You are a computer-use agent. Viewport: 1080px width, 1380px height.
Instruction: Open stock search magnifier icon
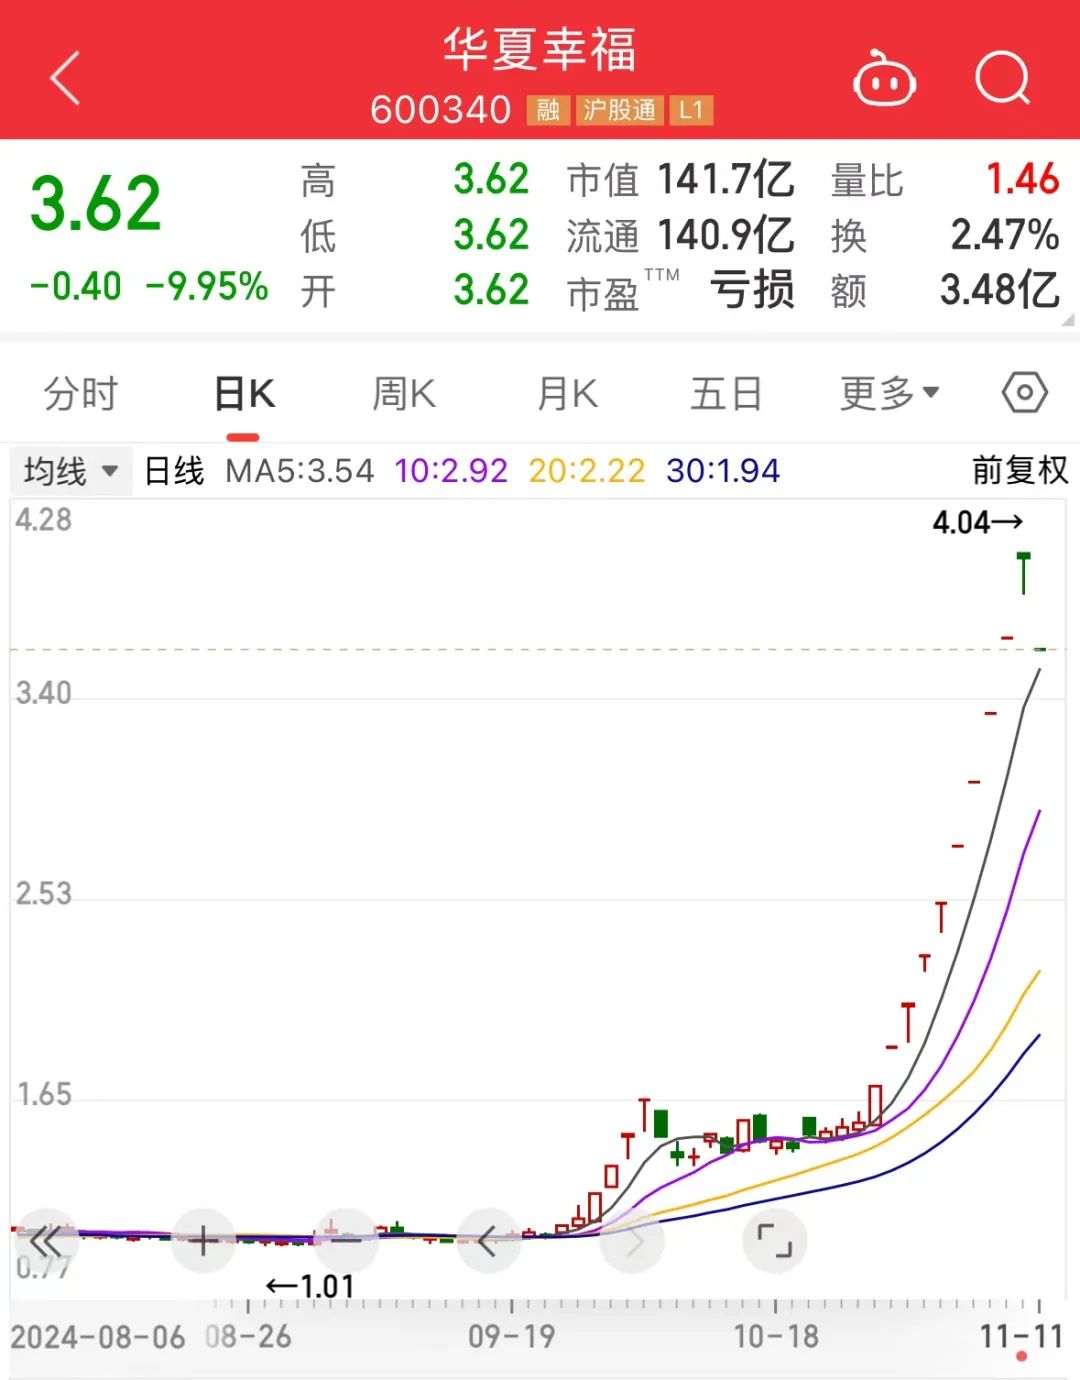[1002, 79]
